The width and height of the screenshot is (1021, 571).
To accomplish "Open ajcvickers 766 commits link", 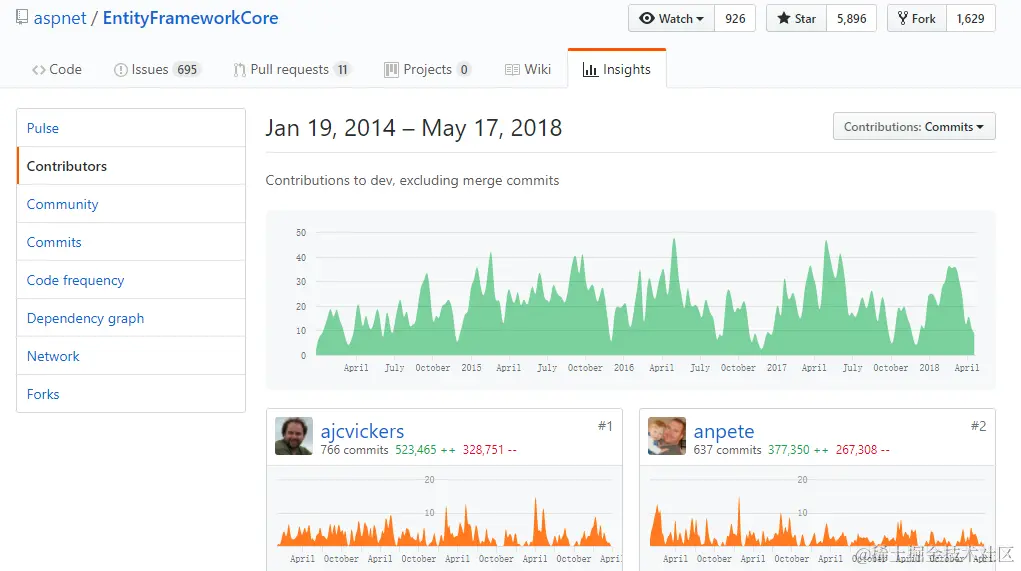I will click(354, 450).
